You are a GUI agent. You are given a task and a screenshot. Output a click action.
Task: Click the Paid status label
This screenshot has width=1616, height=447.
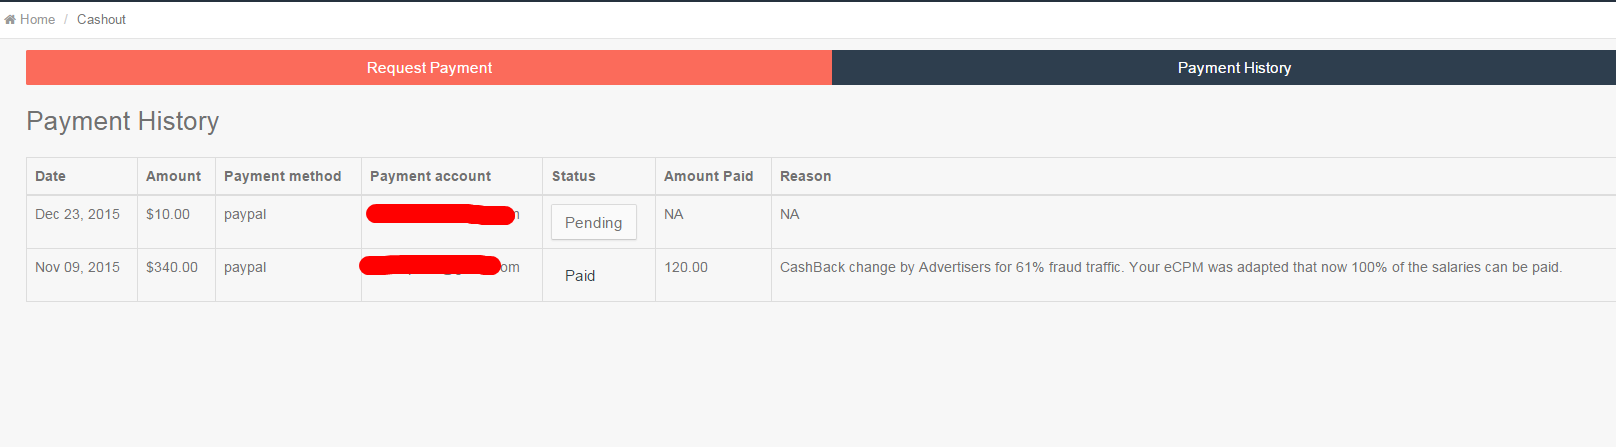pos(580,276)
